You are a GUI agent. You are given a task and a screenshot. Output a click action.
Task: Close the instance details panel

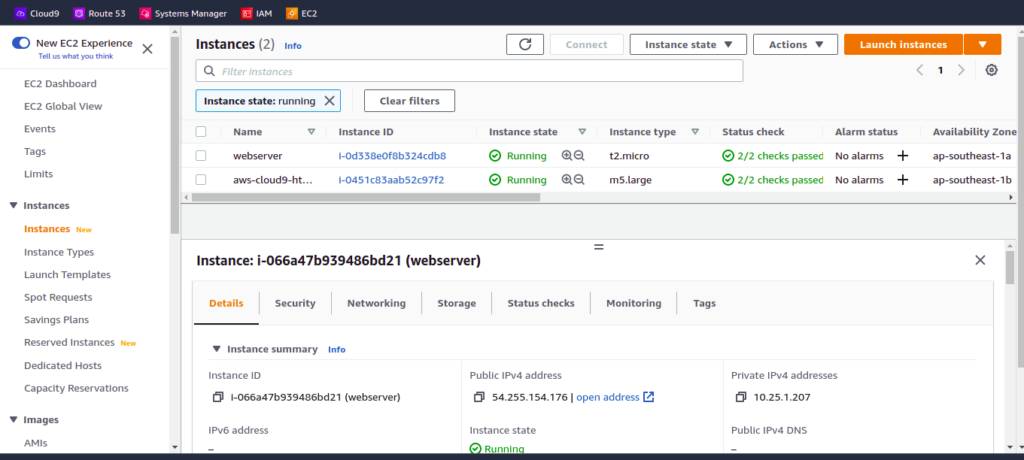pyautogui.click(x=980, y=260)
